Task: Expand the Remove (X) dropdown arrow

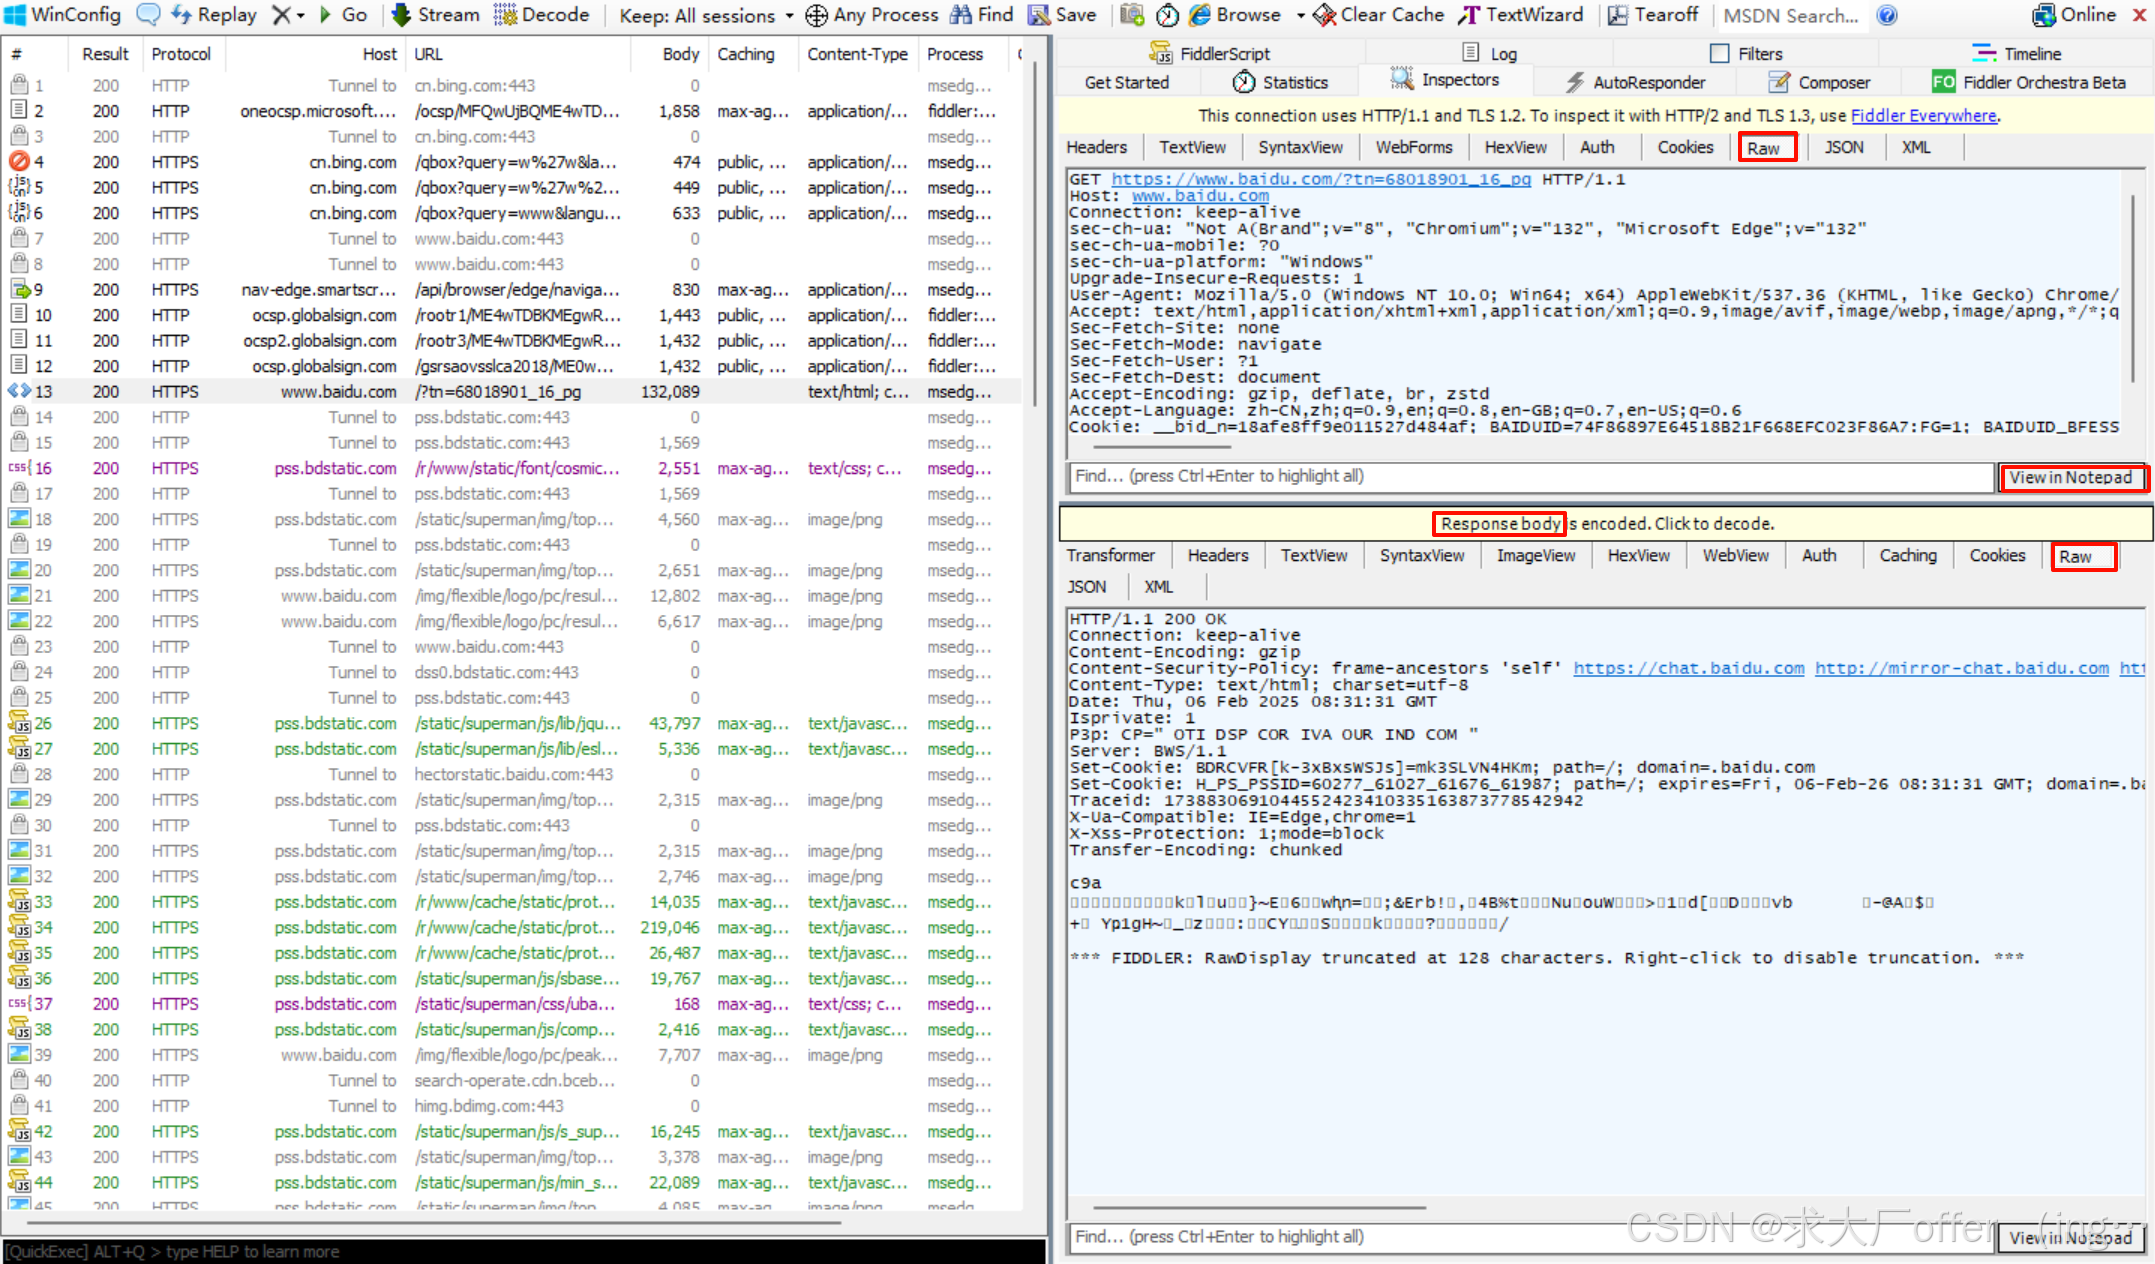Action: click(x=300, y=16)
